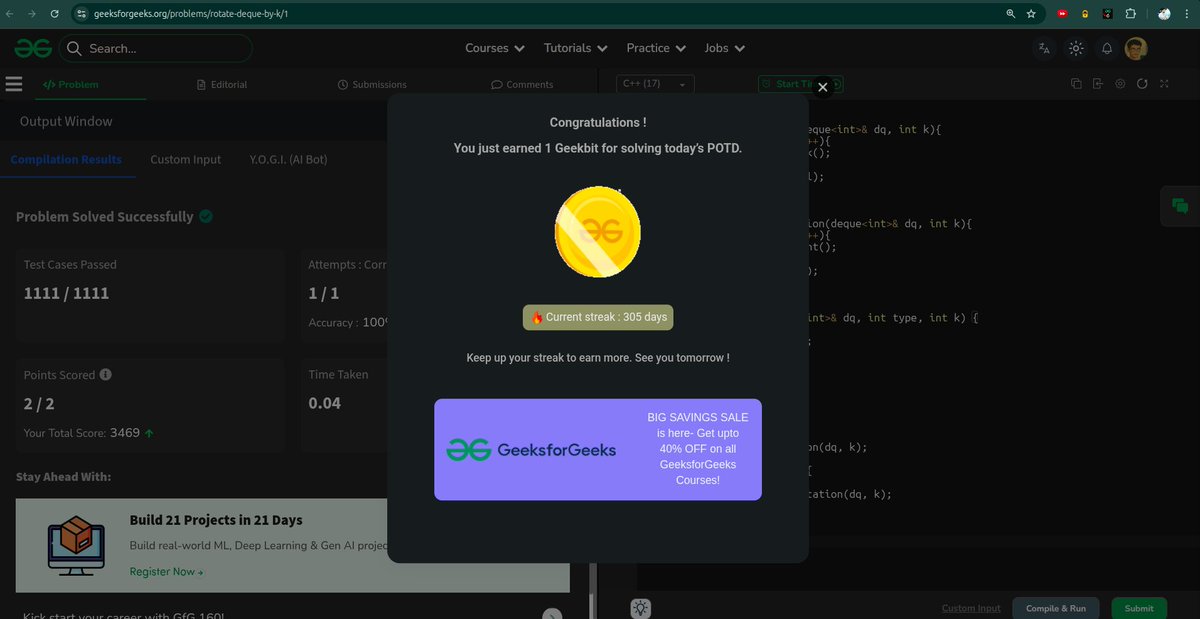Reset code with the circular arrow icon
1200x619 pixels.
coord(1142,84)
